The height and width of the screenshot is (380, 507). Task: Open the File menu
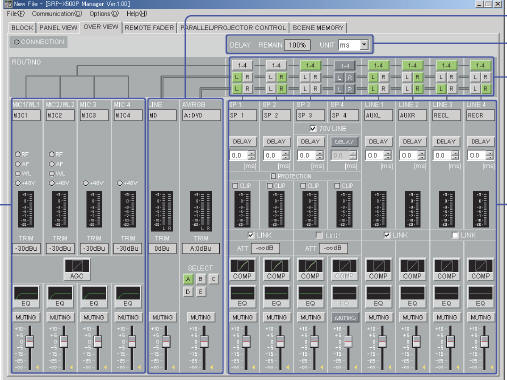click(x=15, y=14)
